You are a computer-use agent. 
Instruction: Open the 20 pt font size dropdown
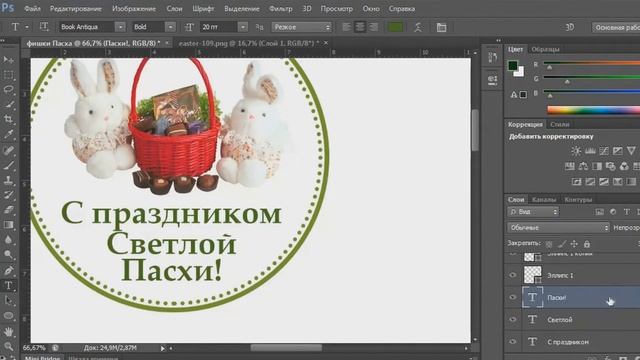tap(243, 27)
